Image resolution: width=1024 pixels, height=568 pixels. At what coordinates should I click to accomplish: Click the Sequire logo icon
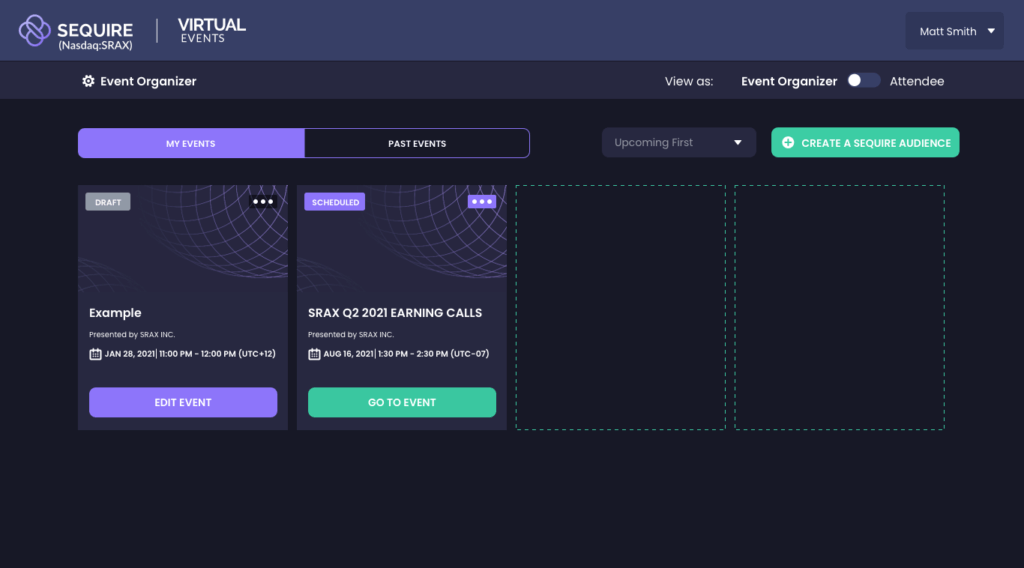click(x=34, y=31)
